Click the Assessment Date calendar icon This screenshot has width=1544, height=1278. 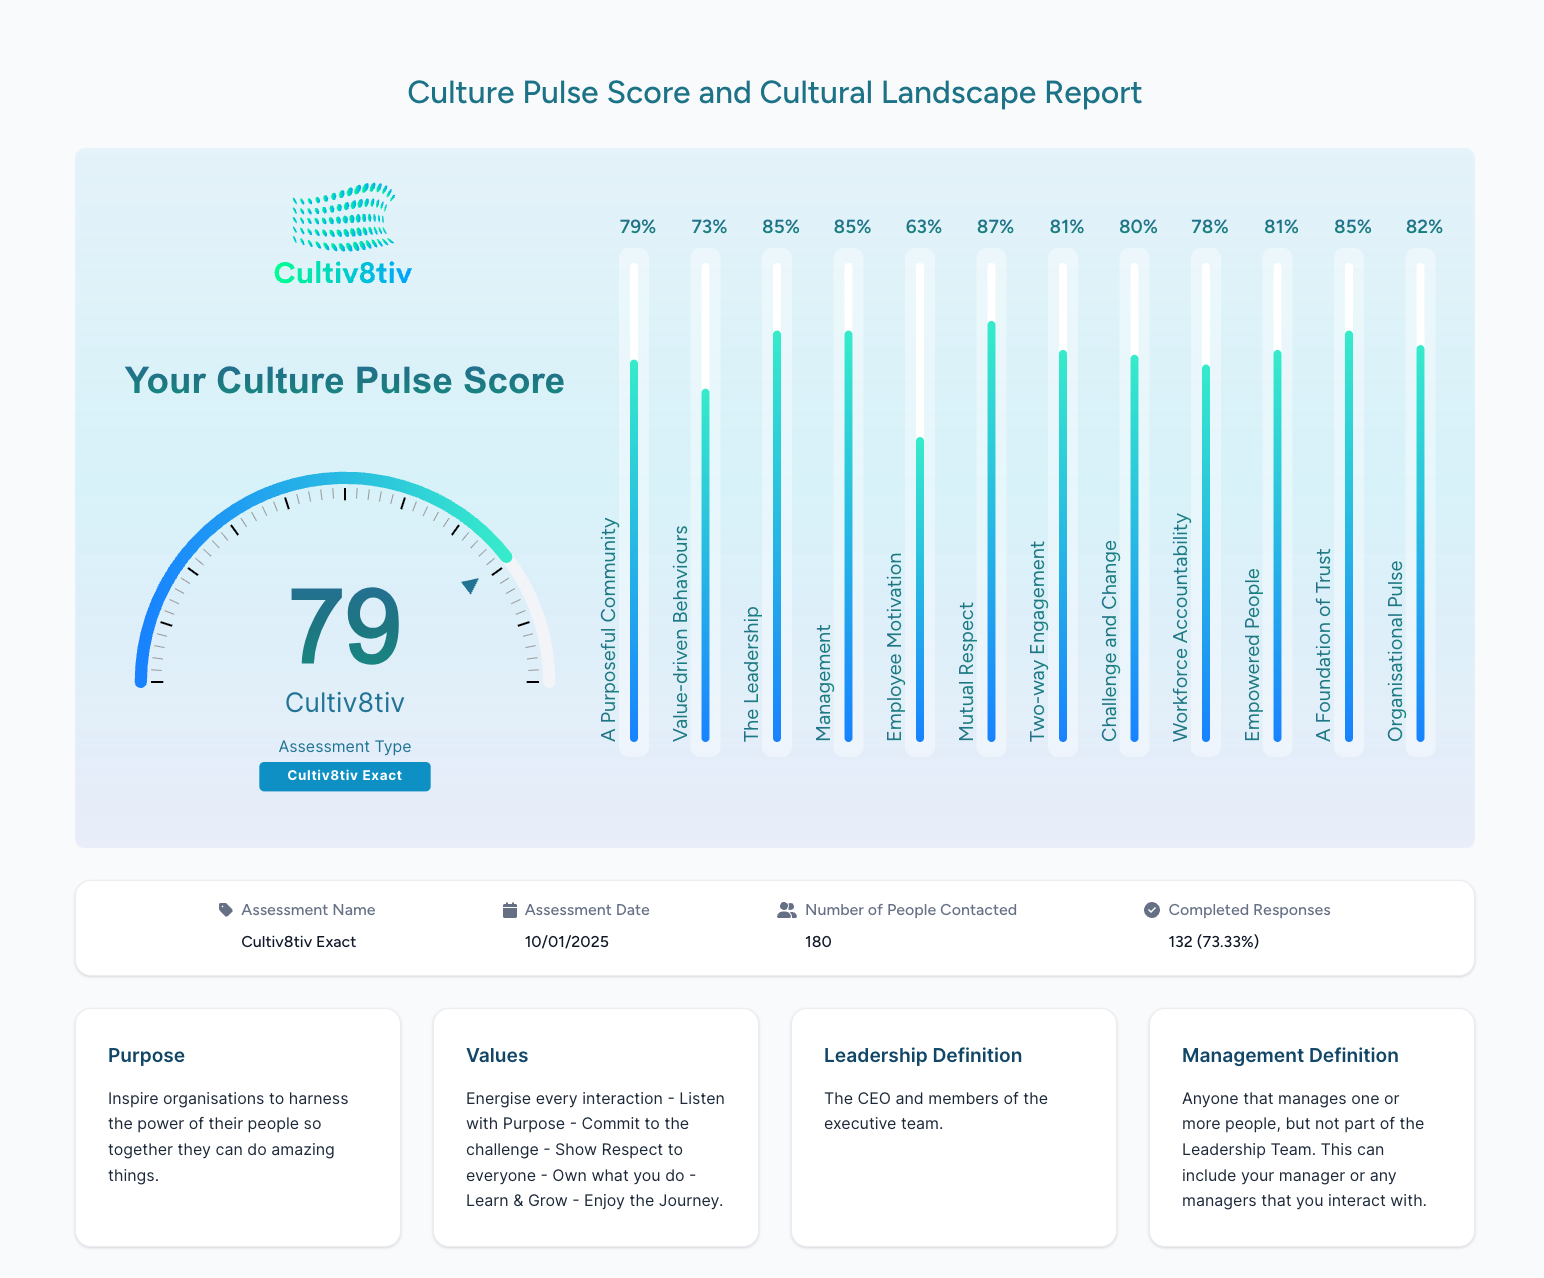(x=508, y=909)
